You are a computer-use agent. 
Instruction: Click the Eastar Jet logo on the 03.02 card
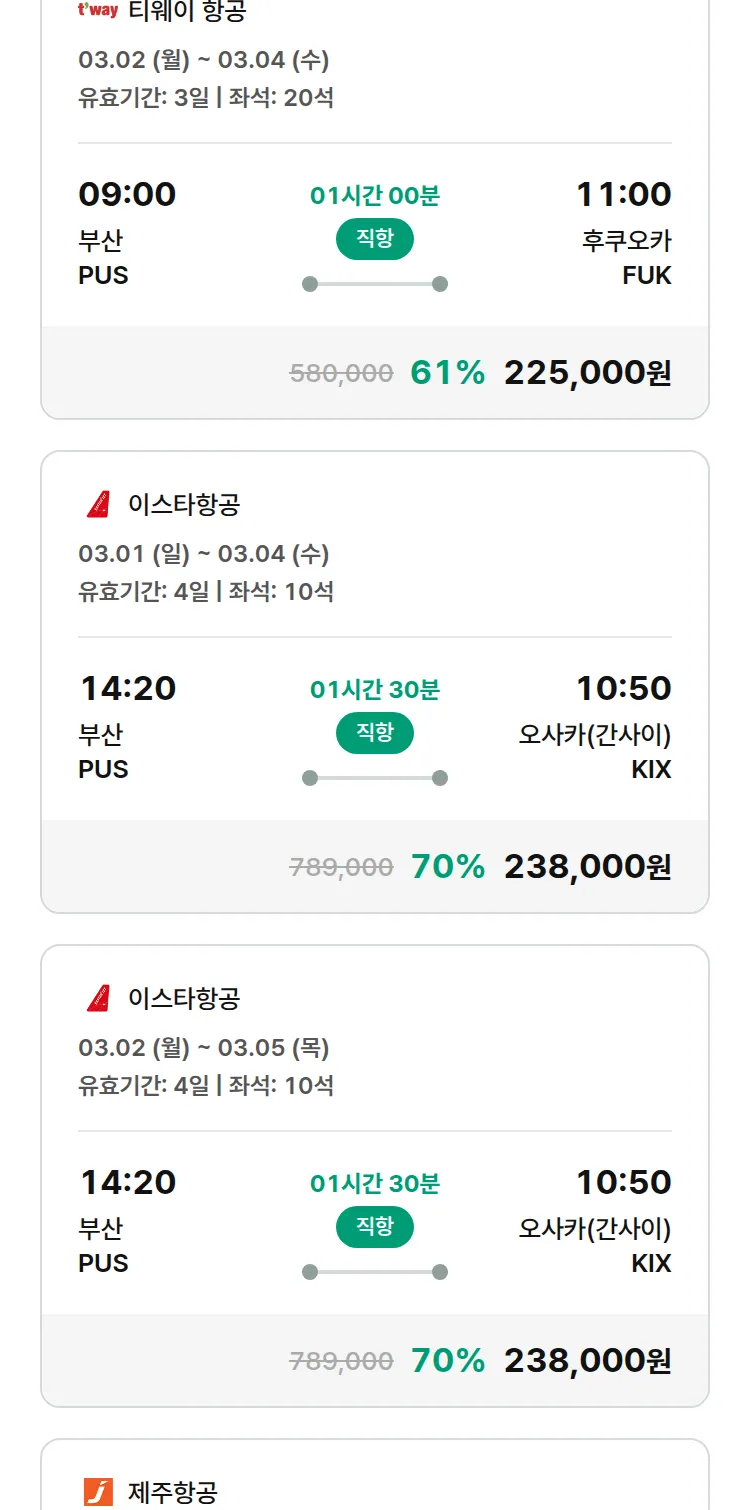coord(98,998)
